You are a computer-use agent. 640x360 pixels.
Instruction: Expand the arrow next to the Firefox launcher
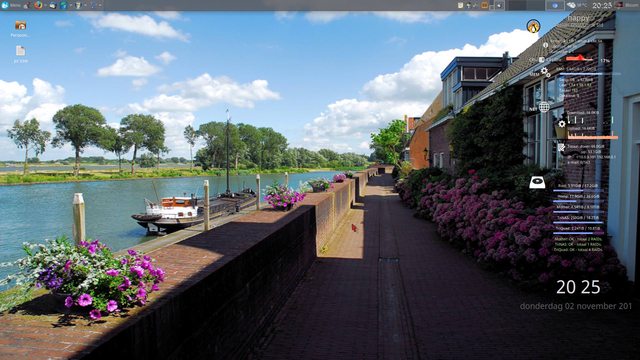pos(45,5)
